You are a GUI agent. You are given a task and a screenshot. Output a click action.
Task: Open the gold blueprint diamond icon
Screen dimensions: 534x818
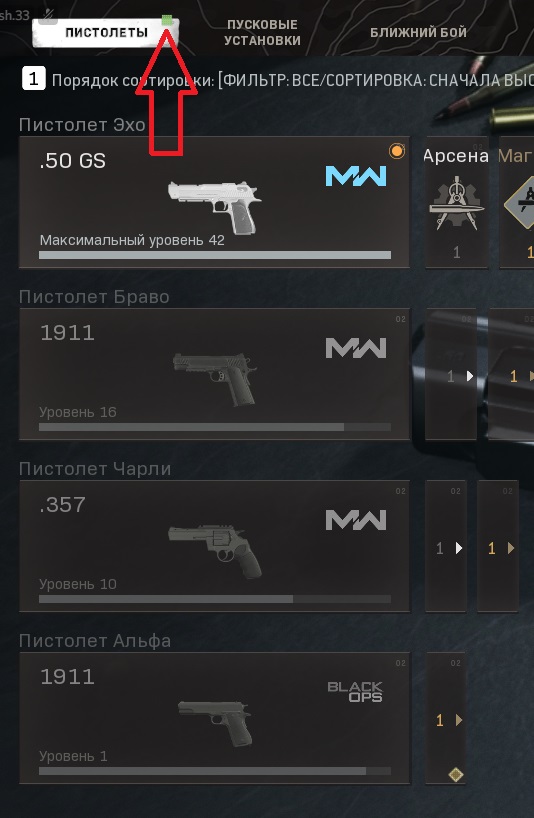tap(519, 203)
